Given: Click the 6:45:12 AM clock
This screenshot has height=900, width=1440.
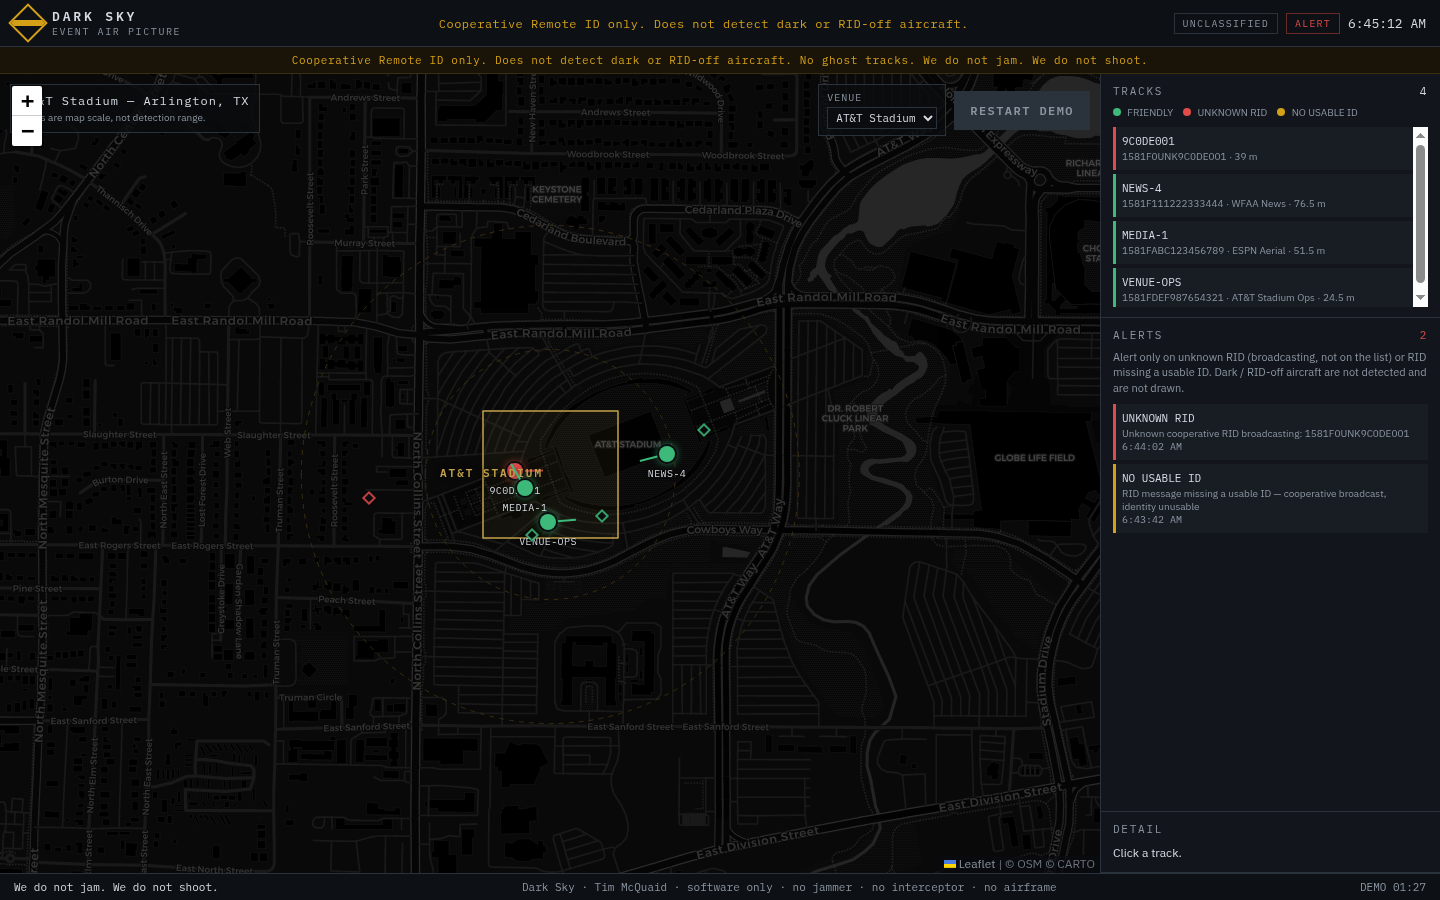Looking at the screenshot, I should click(x=1387, y=23).
